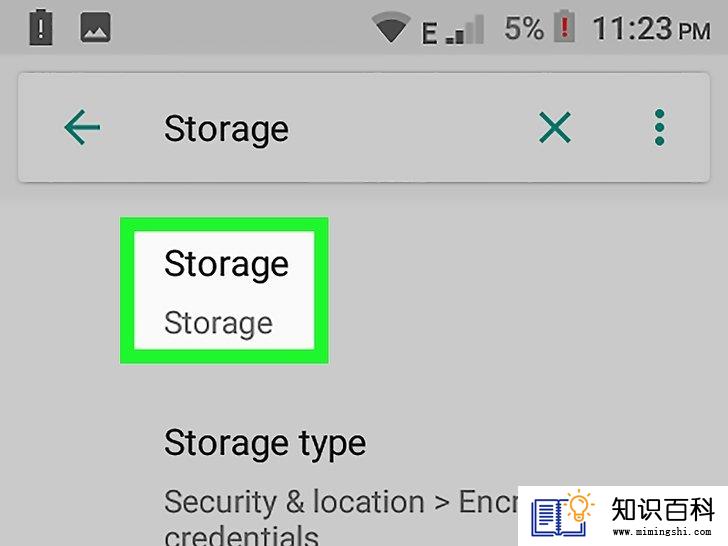
Task: Clear the search text with X icon
Action: click(555, 127)
